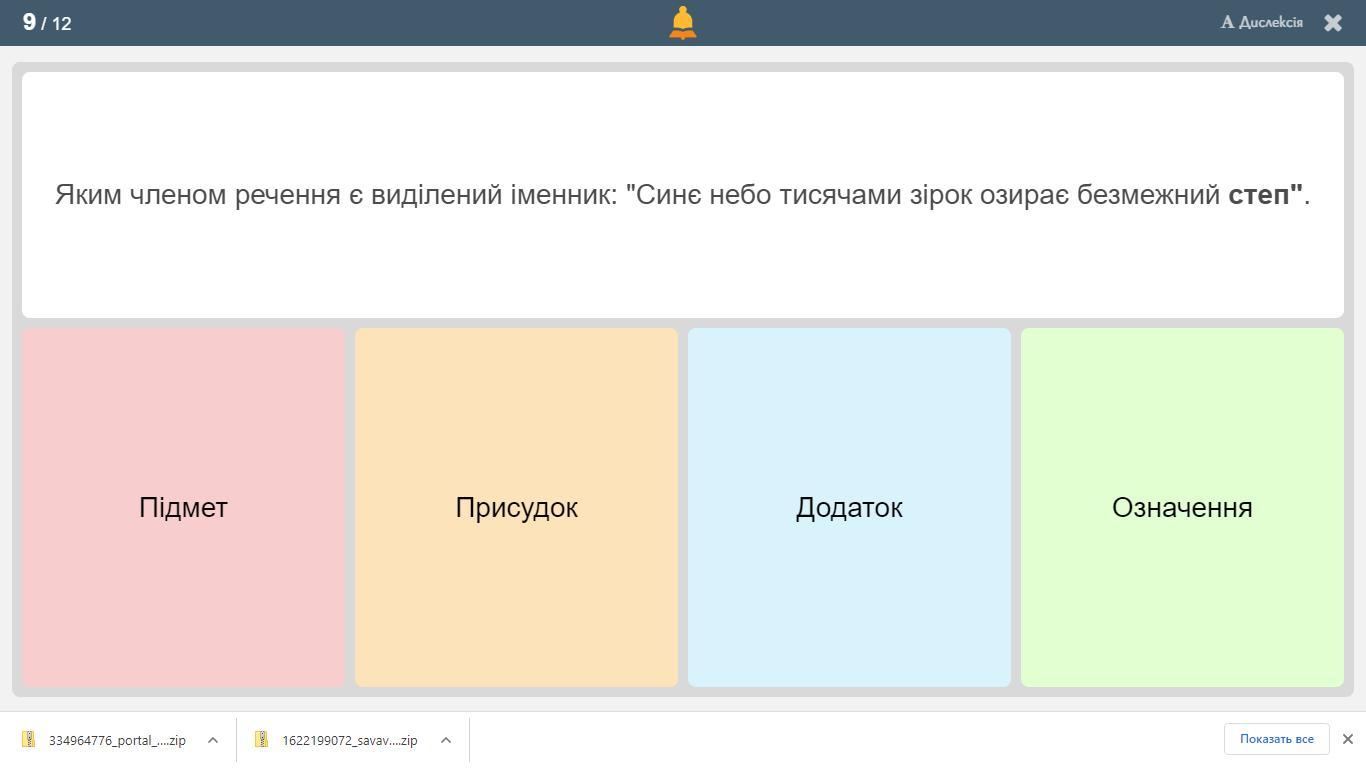The image size is (1366, 768).
Task: Close the downloads bar
Action: tap(1347, 739)
